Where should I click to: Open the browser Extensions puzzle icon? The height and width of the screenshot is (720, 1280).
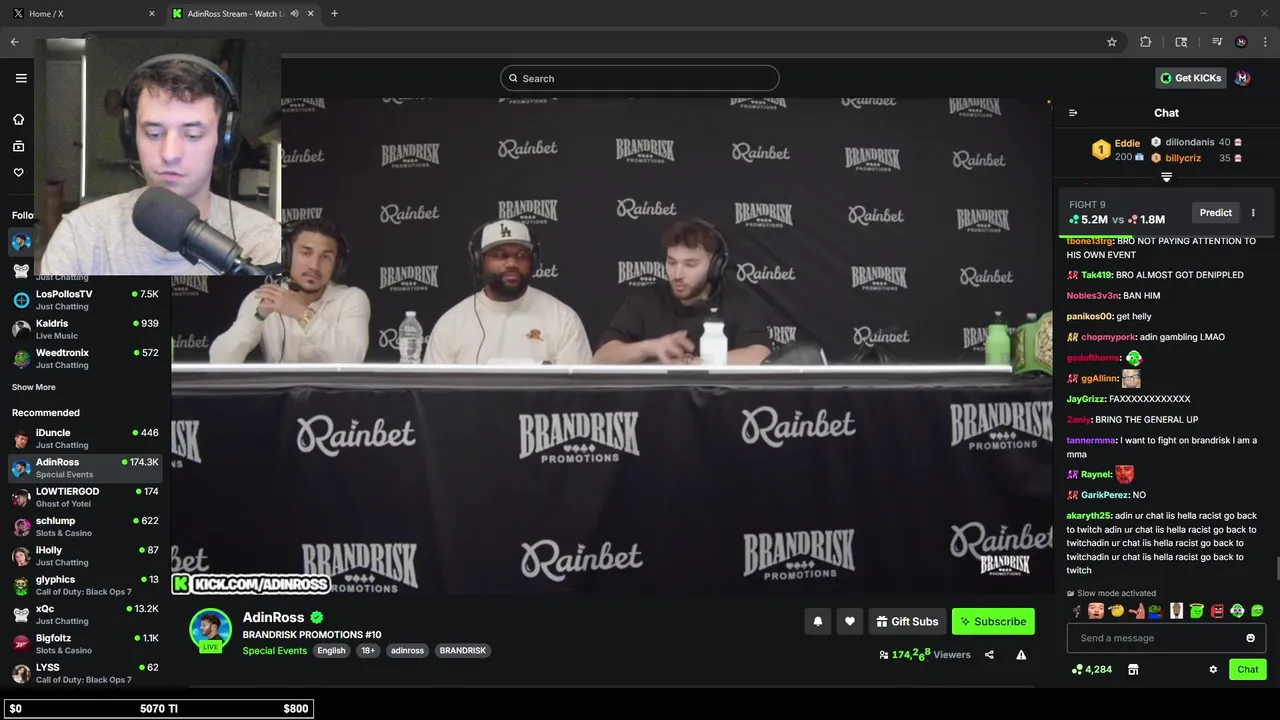tap(1145, 42)
